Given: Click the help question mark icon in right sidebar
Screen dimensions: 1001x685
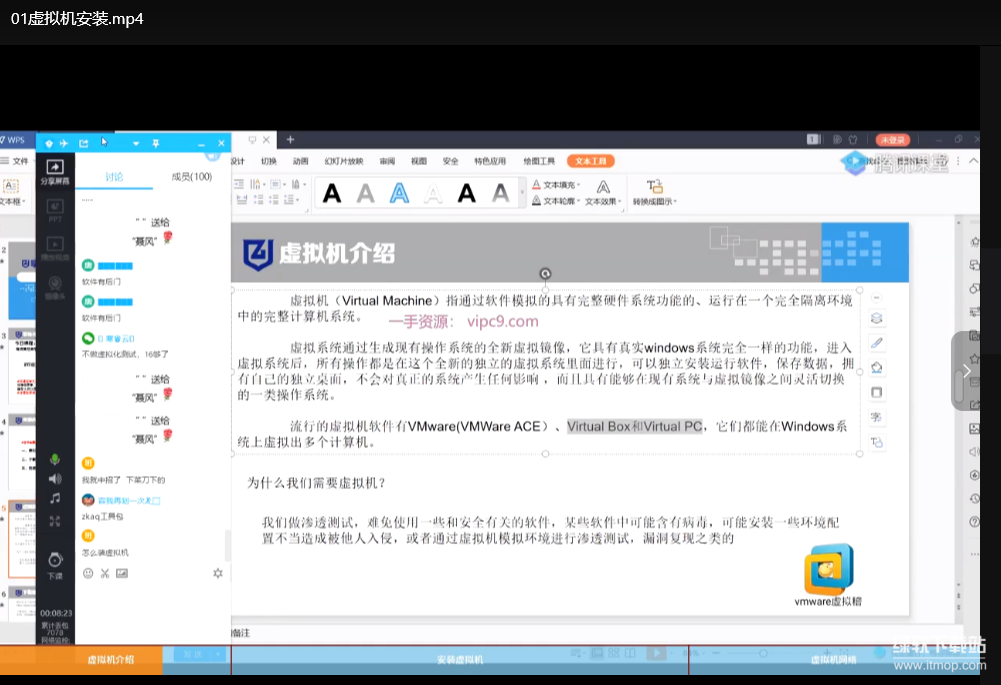Looking at the screenshot, I should point(974,522).
